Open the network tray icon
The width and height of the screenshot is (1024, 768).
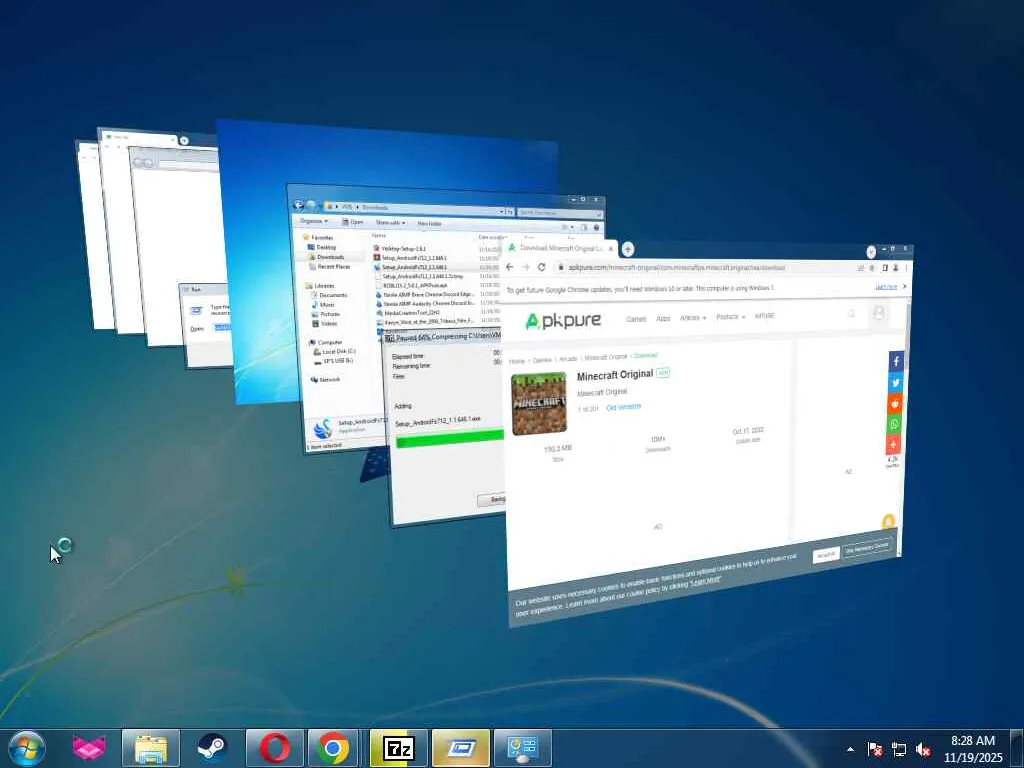899,749
